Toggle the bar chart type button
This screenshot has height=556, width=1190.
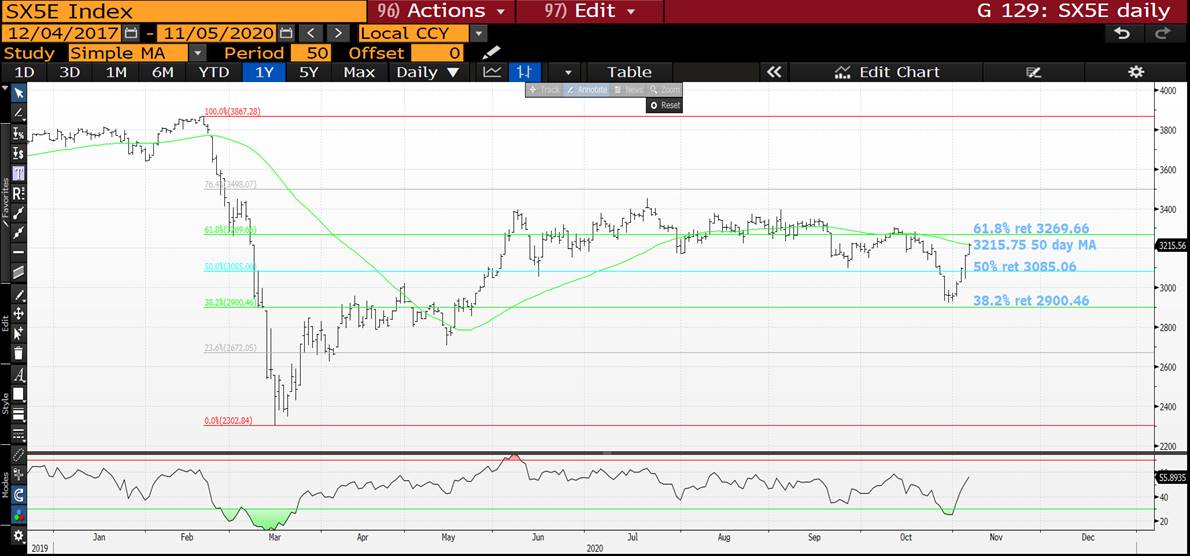523,72
